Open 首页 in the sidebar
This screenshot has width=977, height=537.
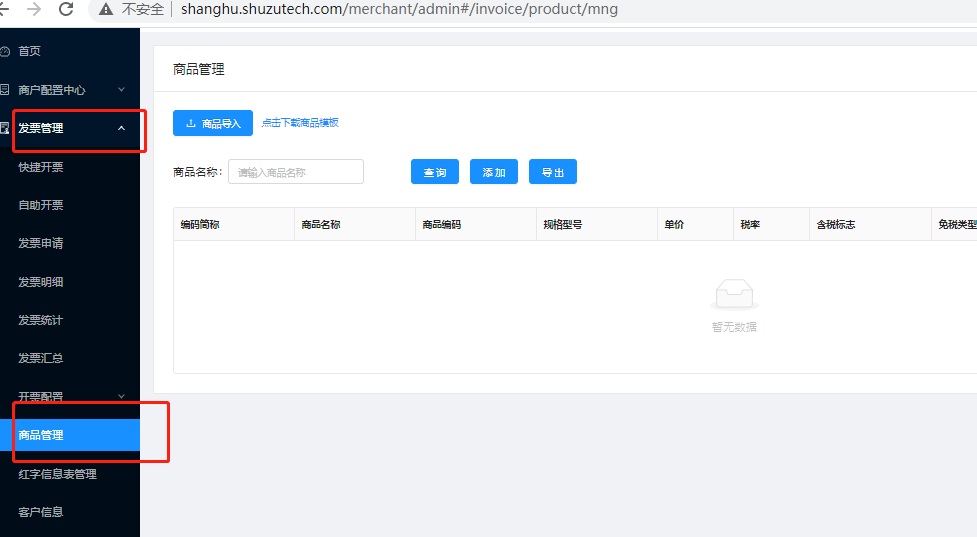pos(29,51)
